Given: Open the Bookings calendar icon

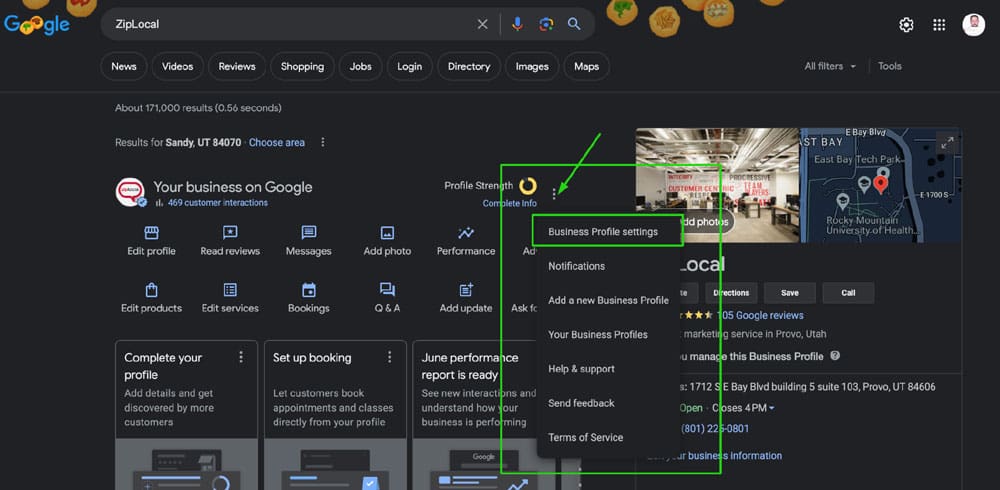Looking at the screenshot, I should [x=308, y=290].
